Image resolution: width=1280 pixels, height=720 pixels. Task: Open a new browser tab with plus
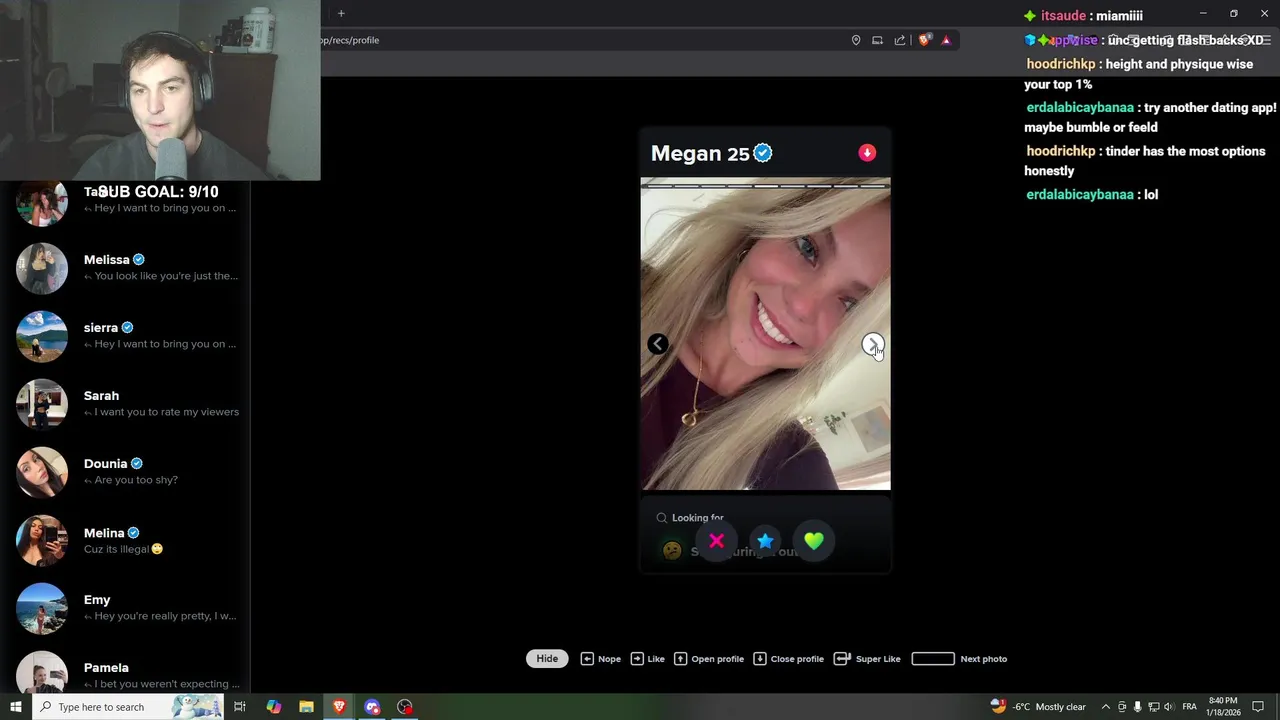pos(341,13)
